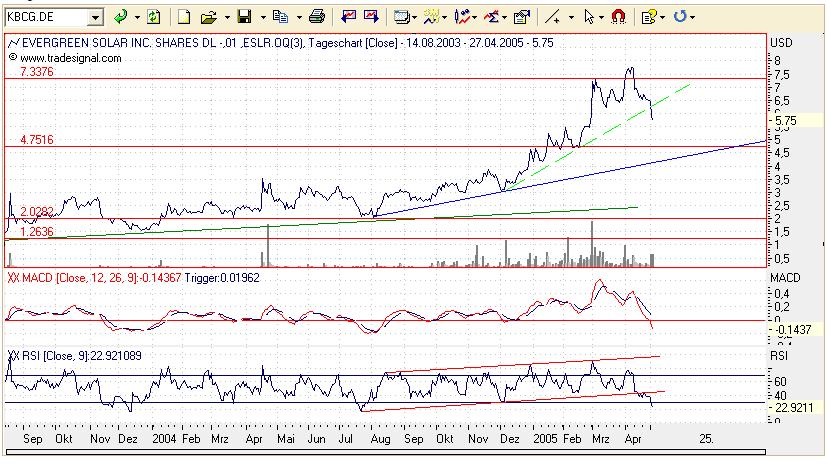Open the KBCG.DE symbol dropdown
Viewport: 827px width, 464px height.
coord(95,17)
